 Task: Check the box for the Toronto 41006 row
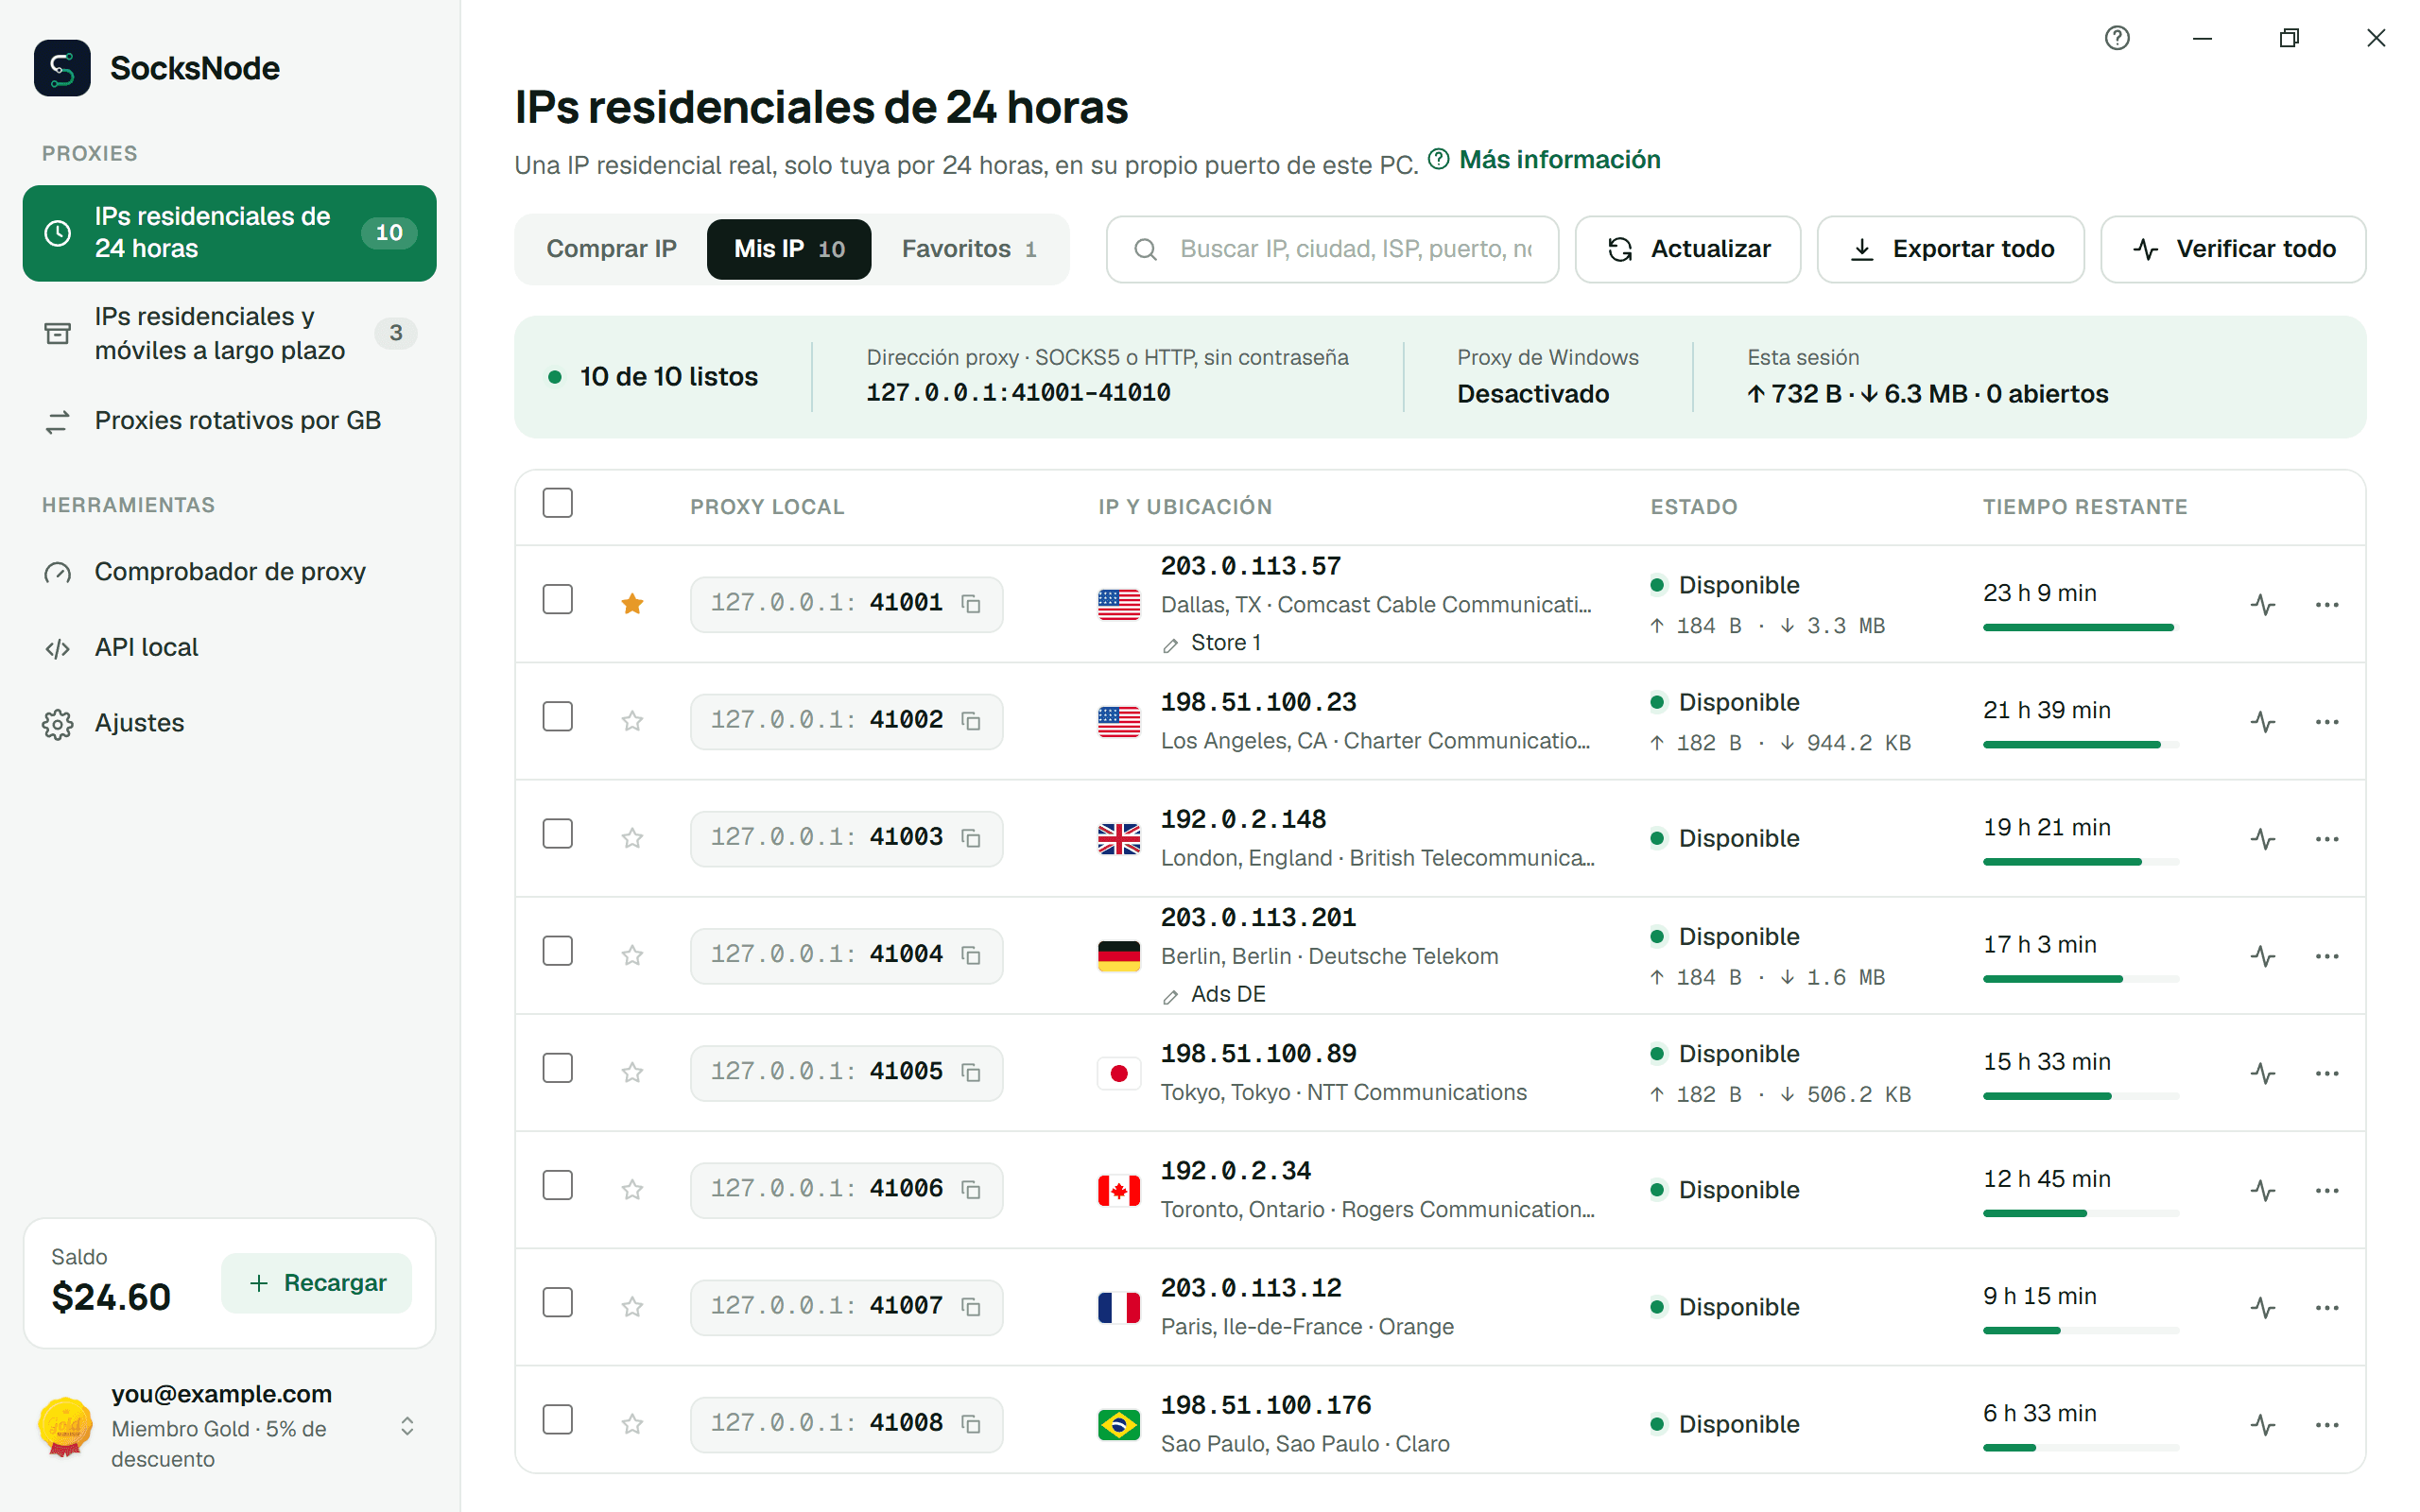coord(557,1186)
